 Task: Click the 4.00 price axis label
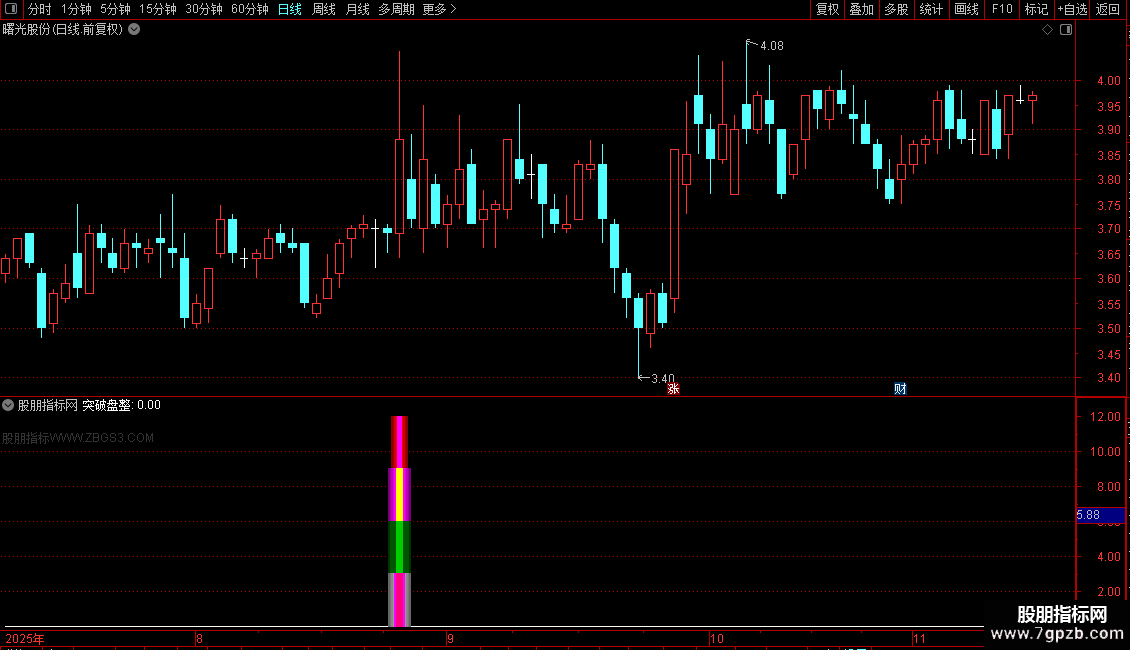(1108, 81)
